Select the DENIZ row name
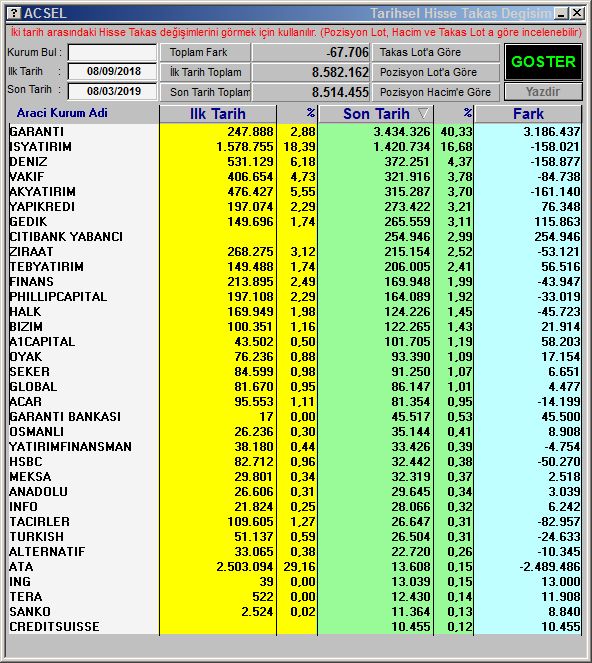Screen dimensions: 592x663 point(28,162)
